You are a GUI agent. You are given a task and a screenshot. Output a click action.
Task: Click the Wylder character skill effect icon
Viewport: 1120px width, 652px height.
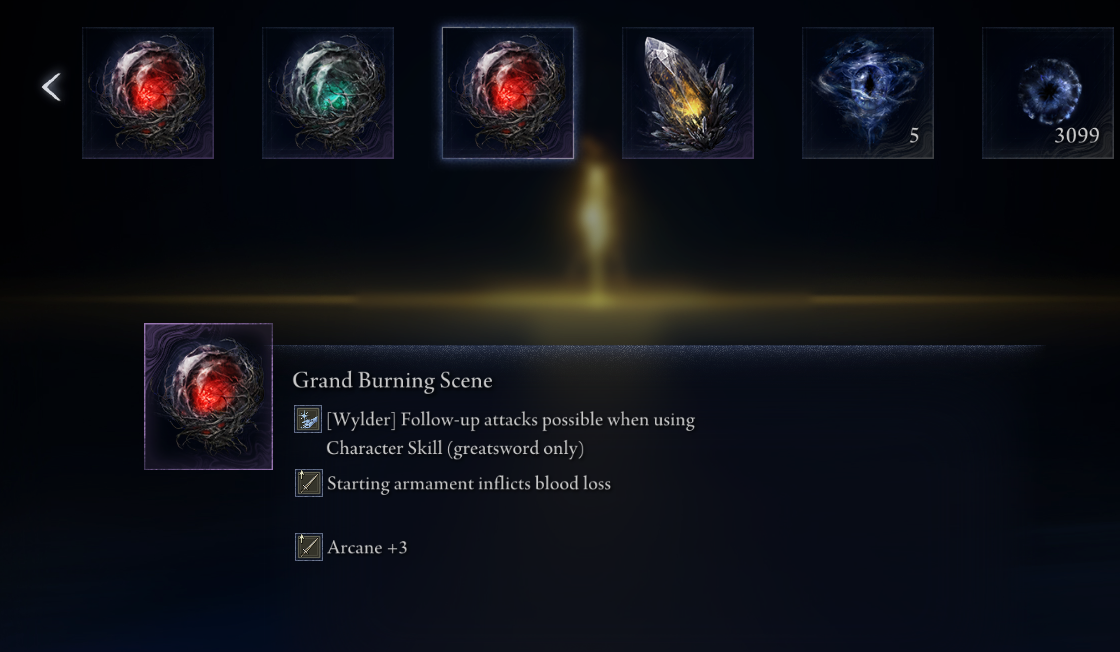(309, 419)
